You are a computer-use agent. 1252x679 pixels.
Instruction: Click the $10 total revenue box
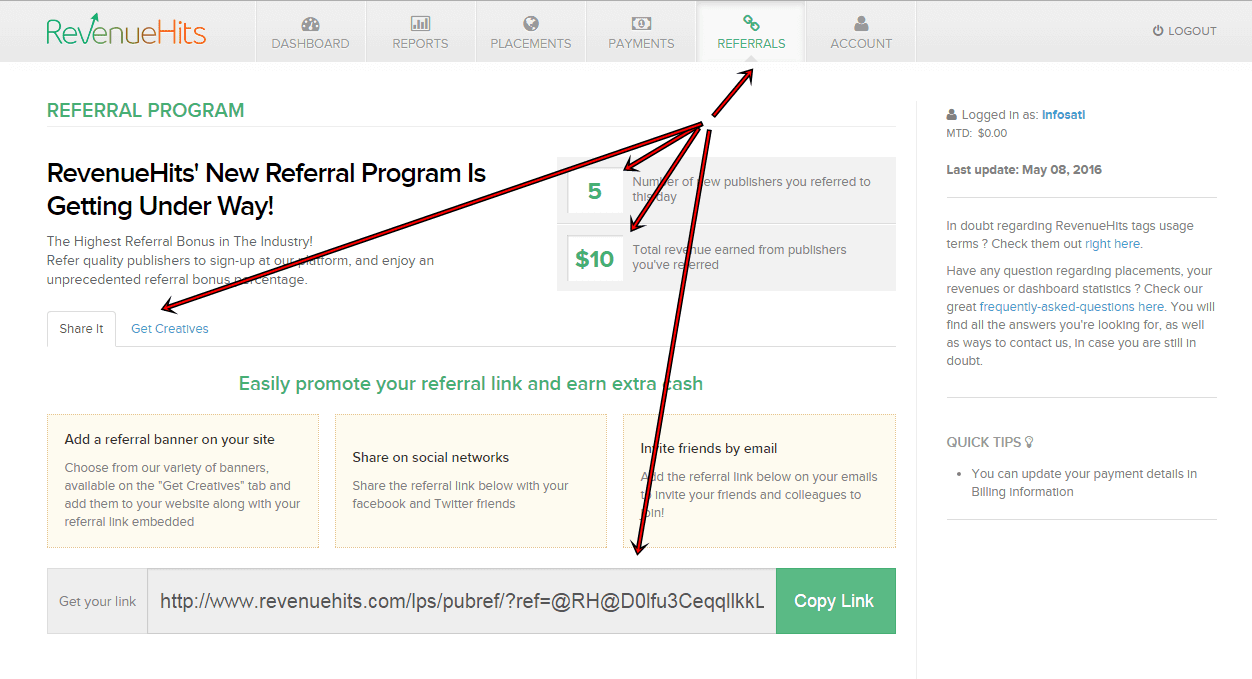click(594, 259)
